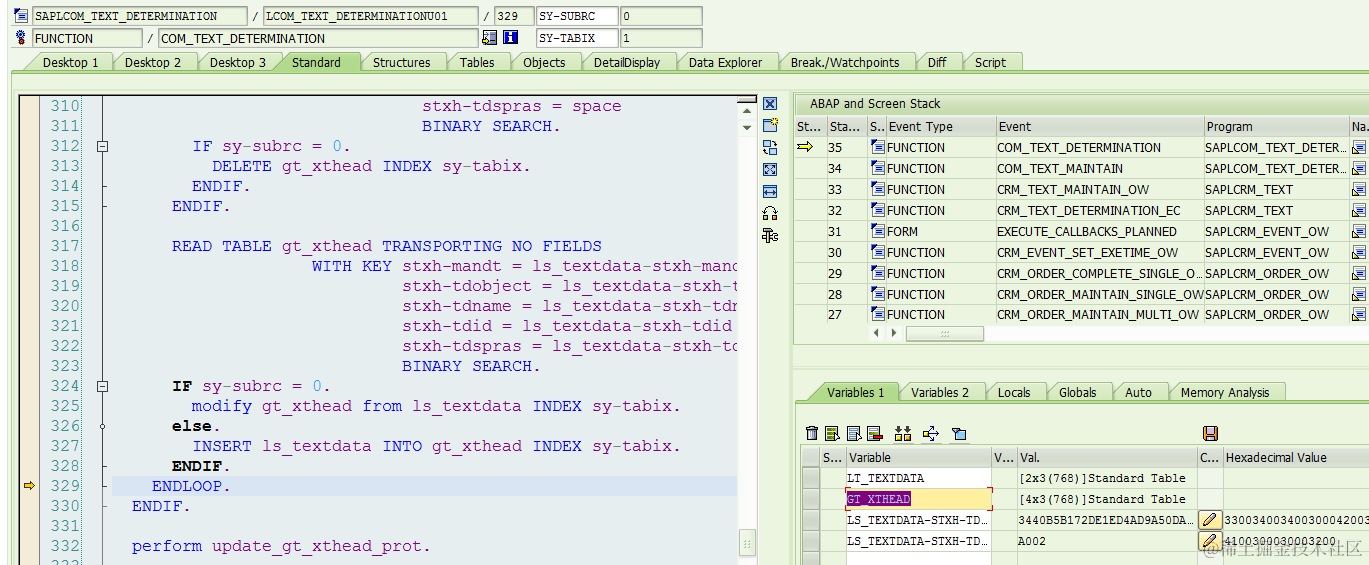1369x565 pixels.
Task: Click the Hexadecimal Value column header
Action: 1296,457
